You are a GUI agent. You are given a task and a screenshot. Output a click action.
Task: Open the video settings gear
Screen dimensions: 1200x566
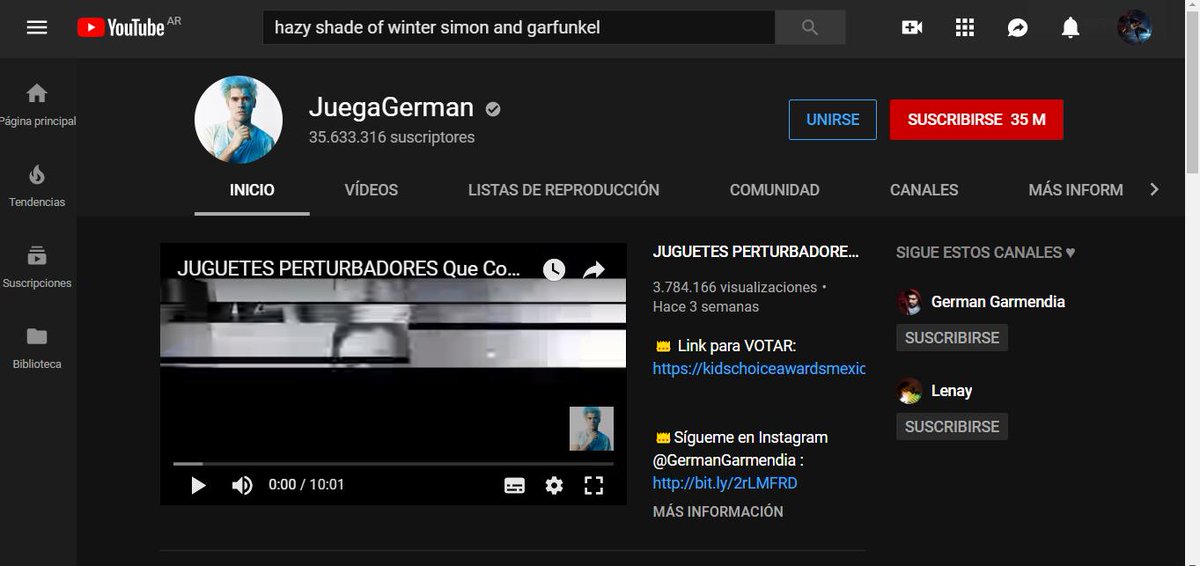click(554, 485)
